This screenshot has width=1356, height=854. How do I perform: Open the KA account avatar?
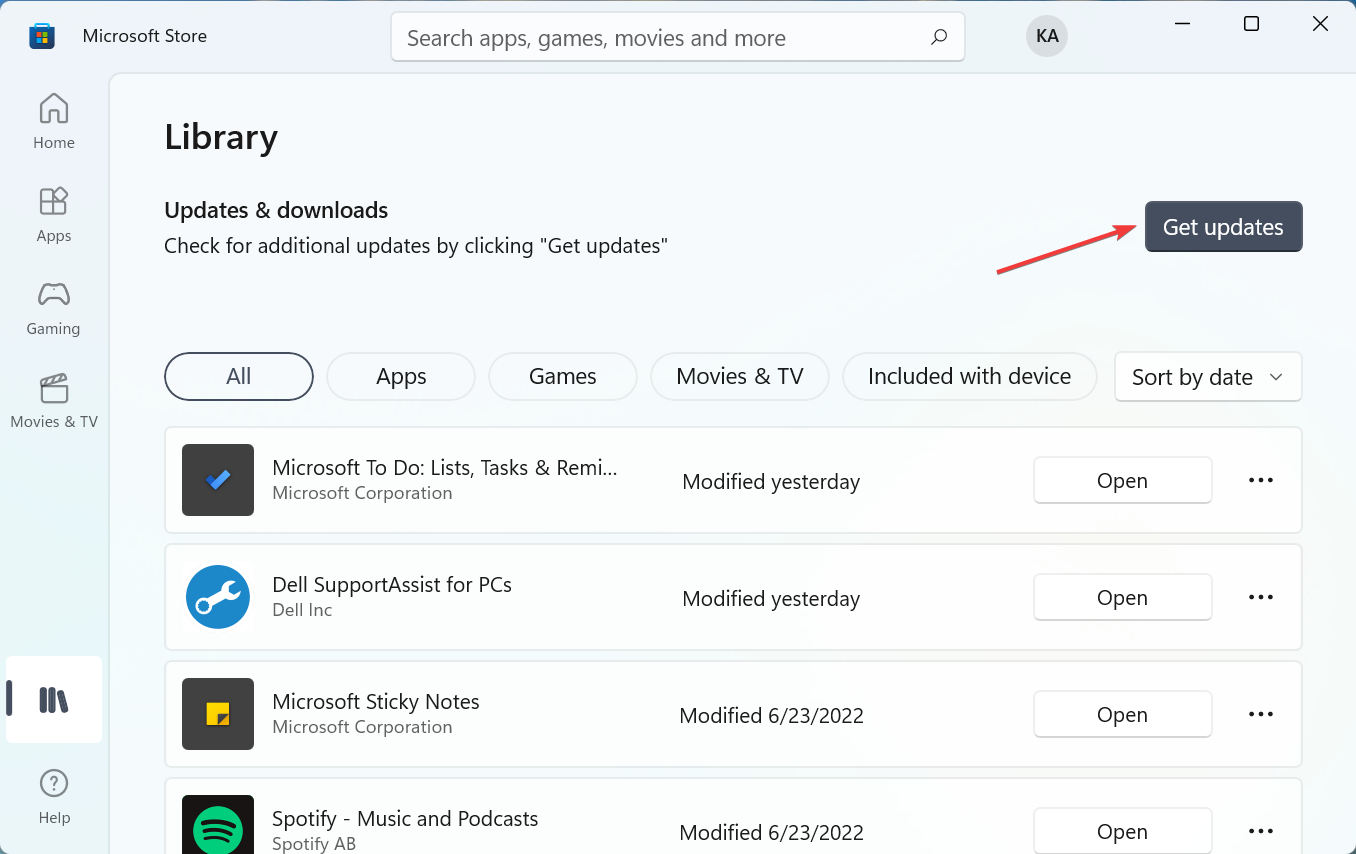tap(1046, 35)
